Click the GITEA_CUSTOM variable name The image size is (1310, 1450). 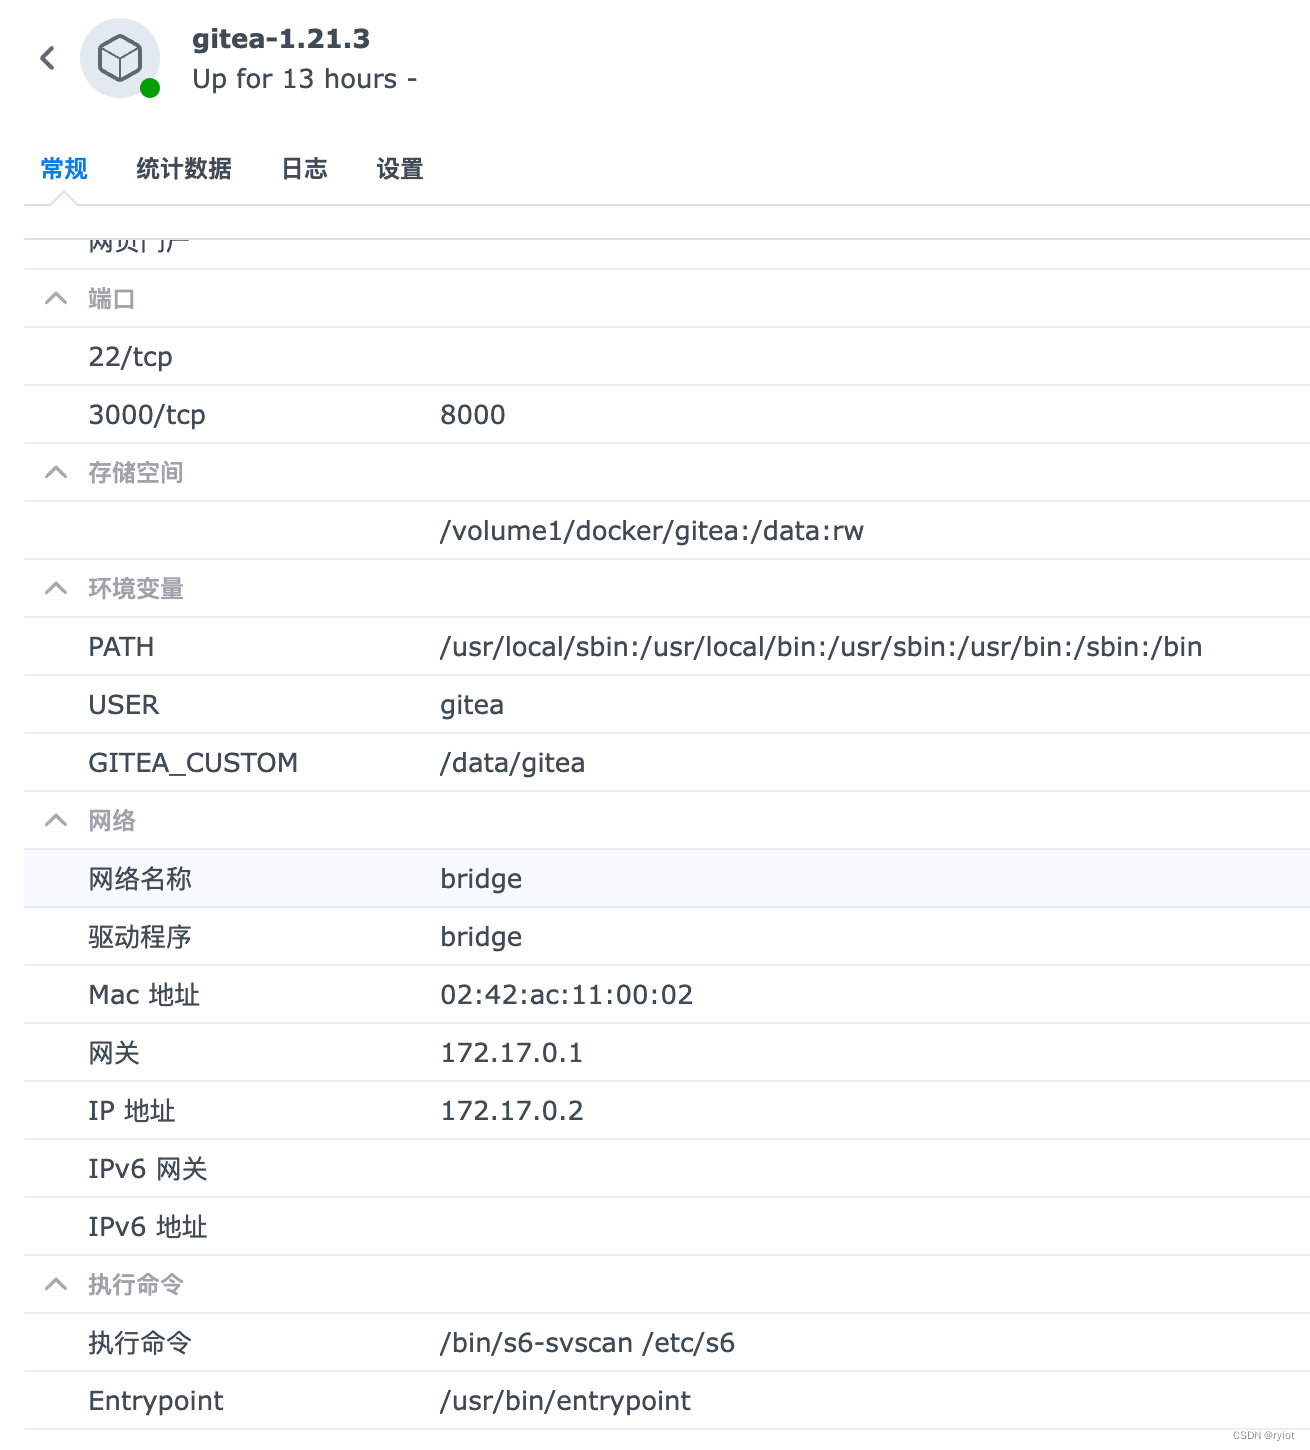tap(193, 763)
